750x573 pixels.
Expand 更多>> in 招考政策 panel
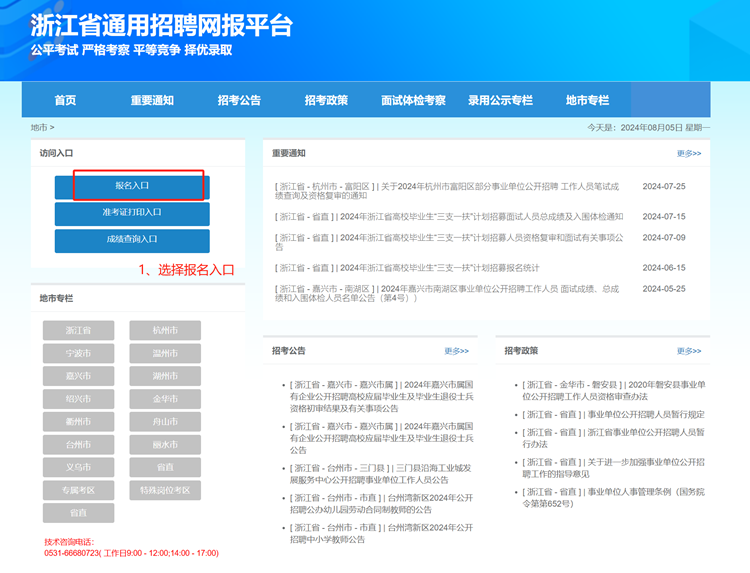(688, 351)
